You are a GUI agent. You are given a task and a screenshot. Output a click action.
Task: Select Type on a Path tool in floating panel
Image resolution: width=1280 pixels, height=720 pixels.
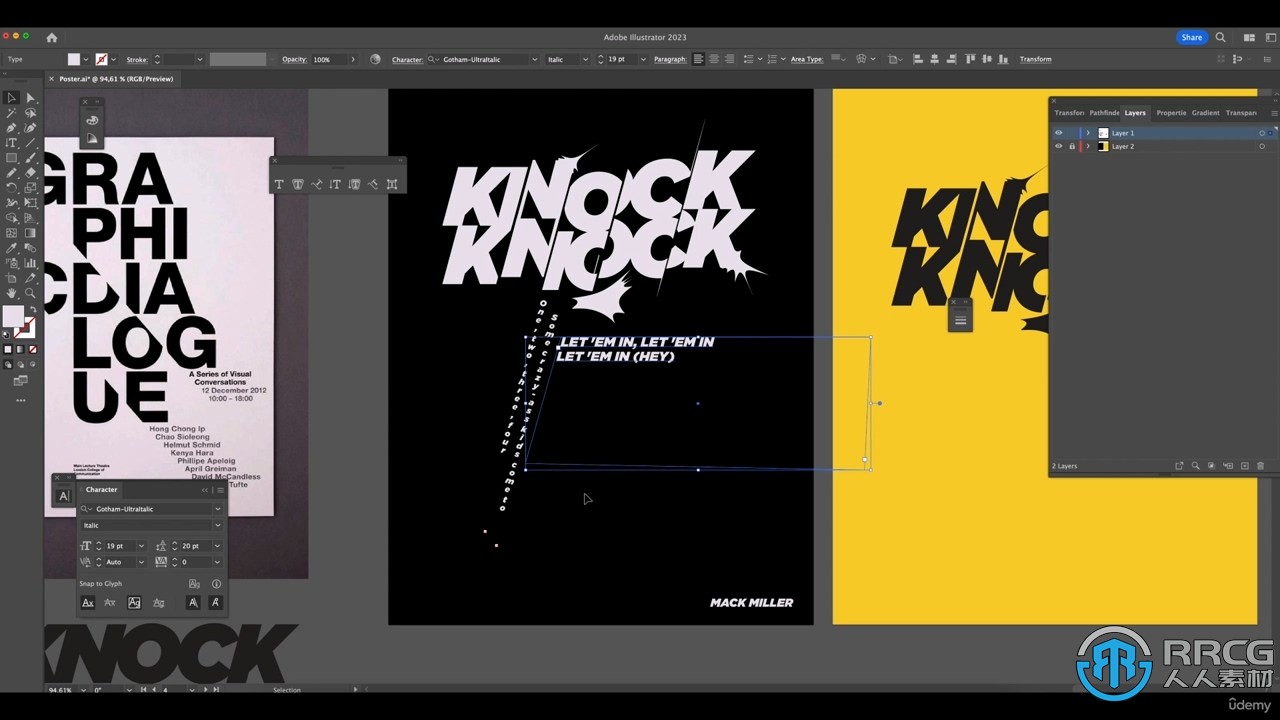(316, 184)
